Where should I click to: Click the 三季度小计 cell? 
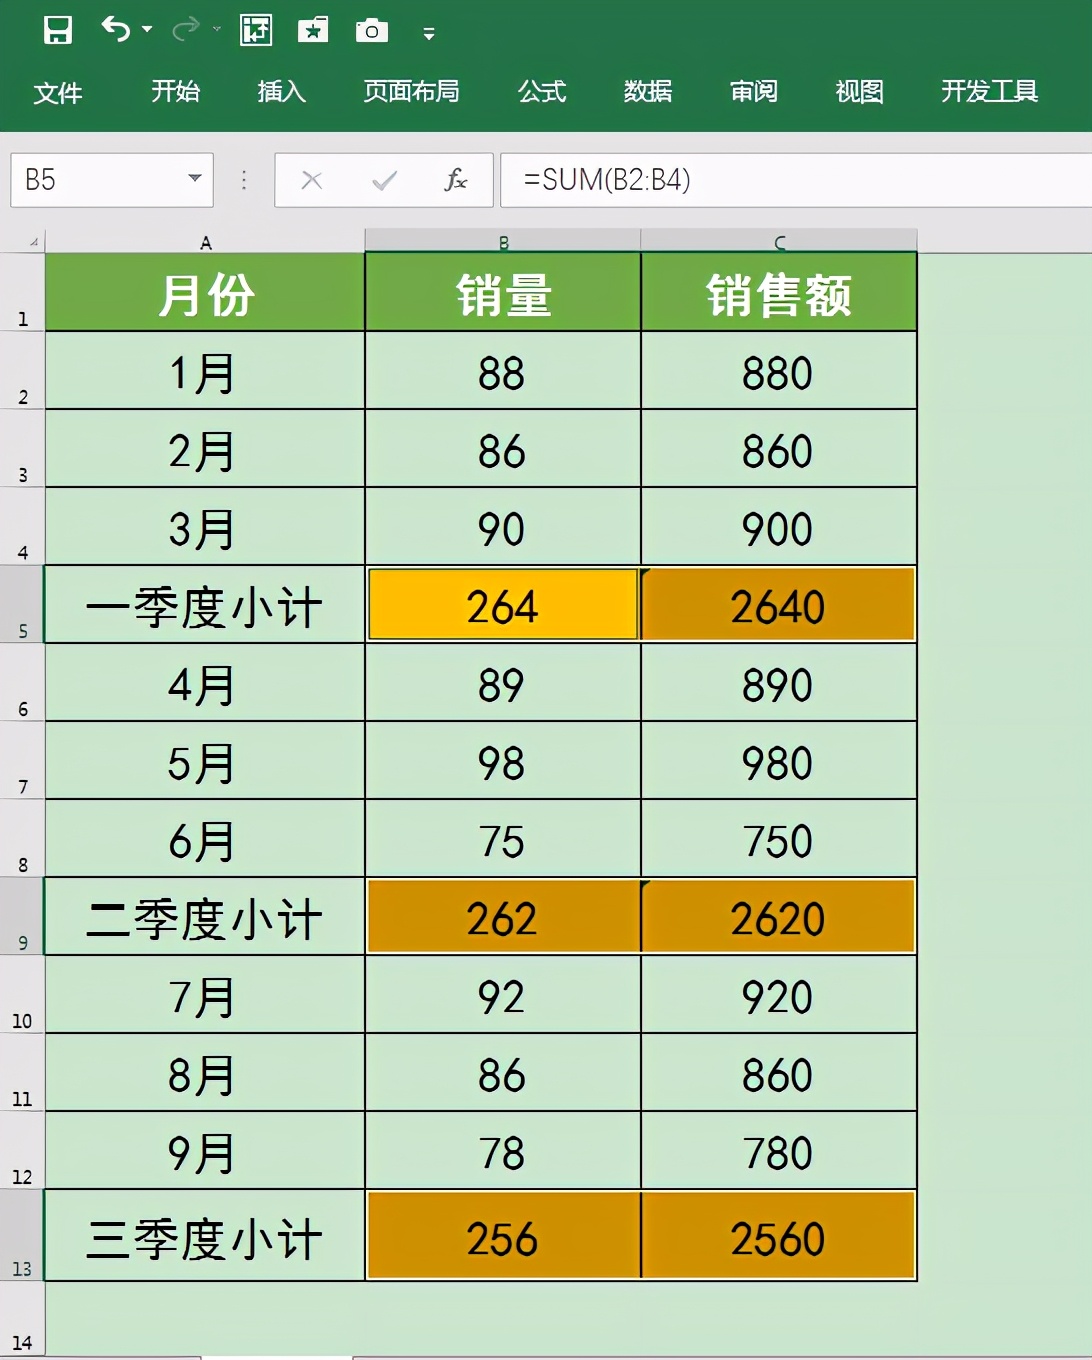point(205,1235)
